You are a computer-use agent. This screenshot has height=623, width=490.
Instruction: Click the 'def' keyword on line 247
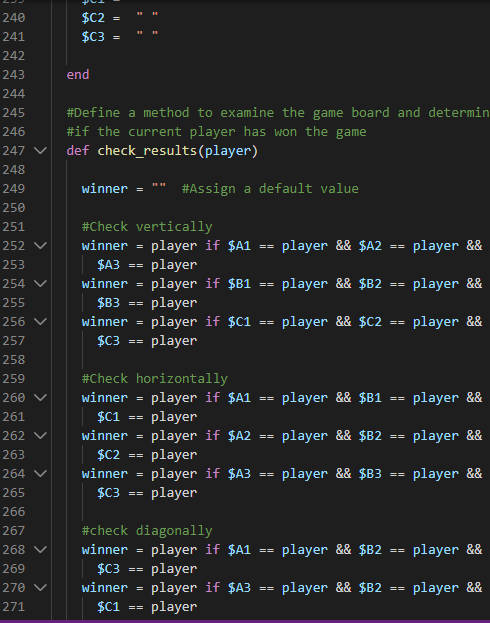tap(78, 151)
